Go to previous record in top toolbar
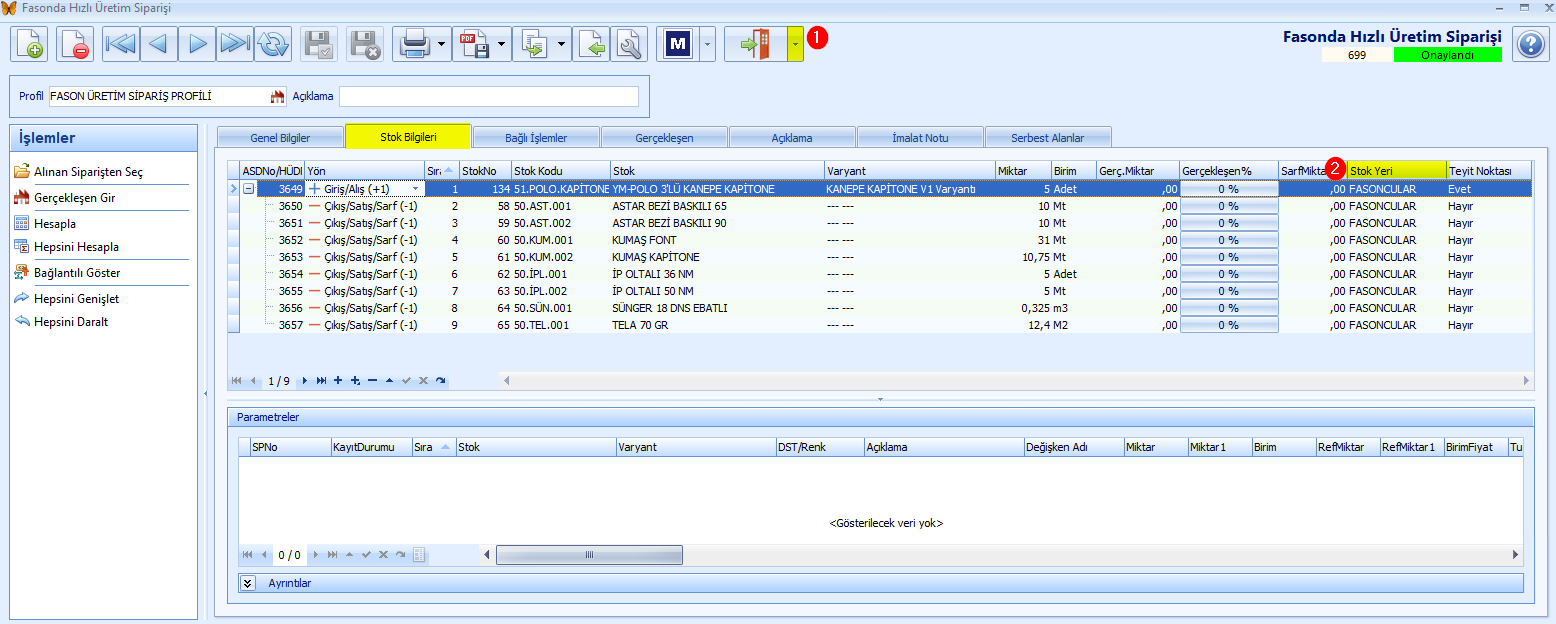Image resolution: width=1556 pixels, height=624 pixels. 159,44
